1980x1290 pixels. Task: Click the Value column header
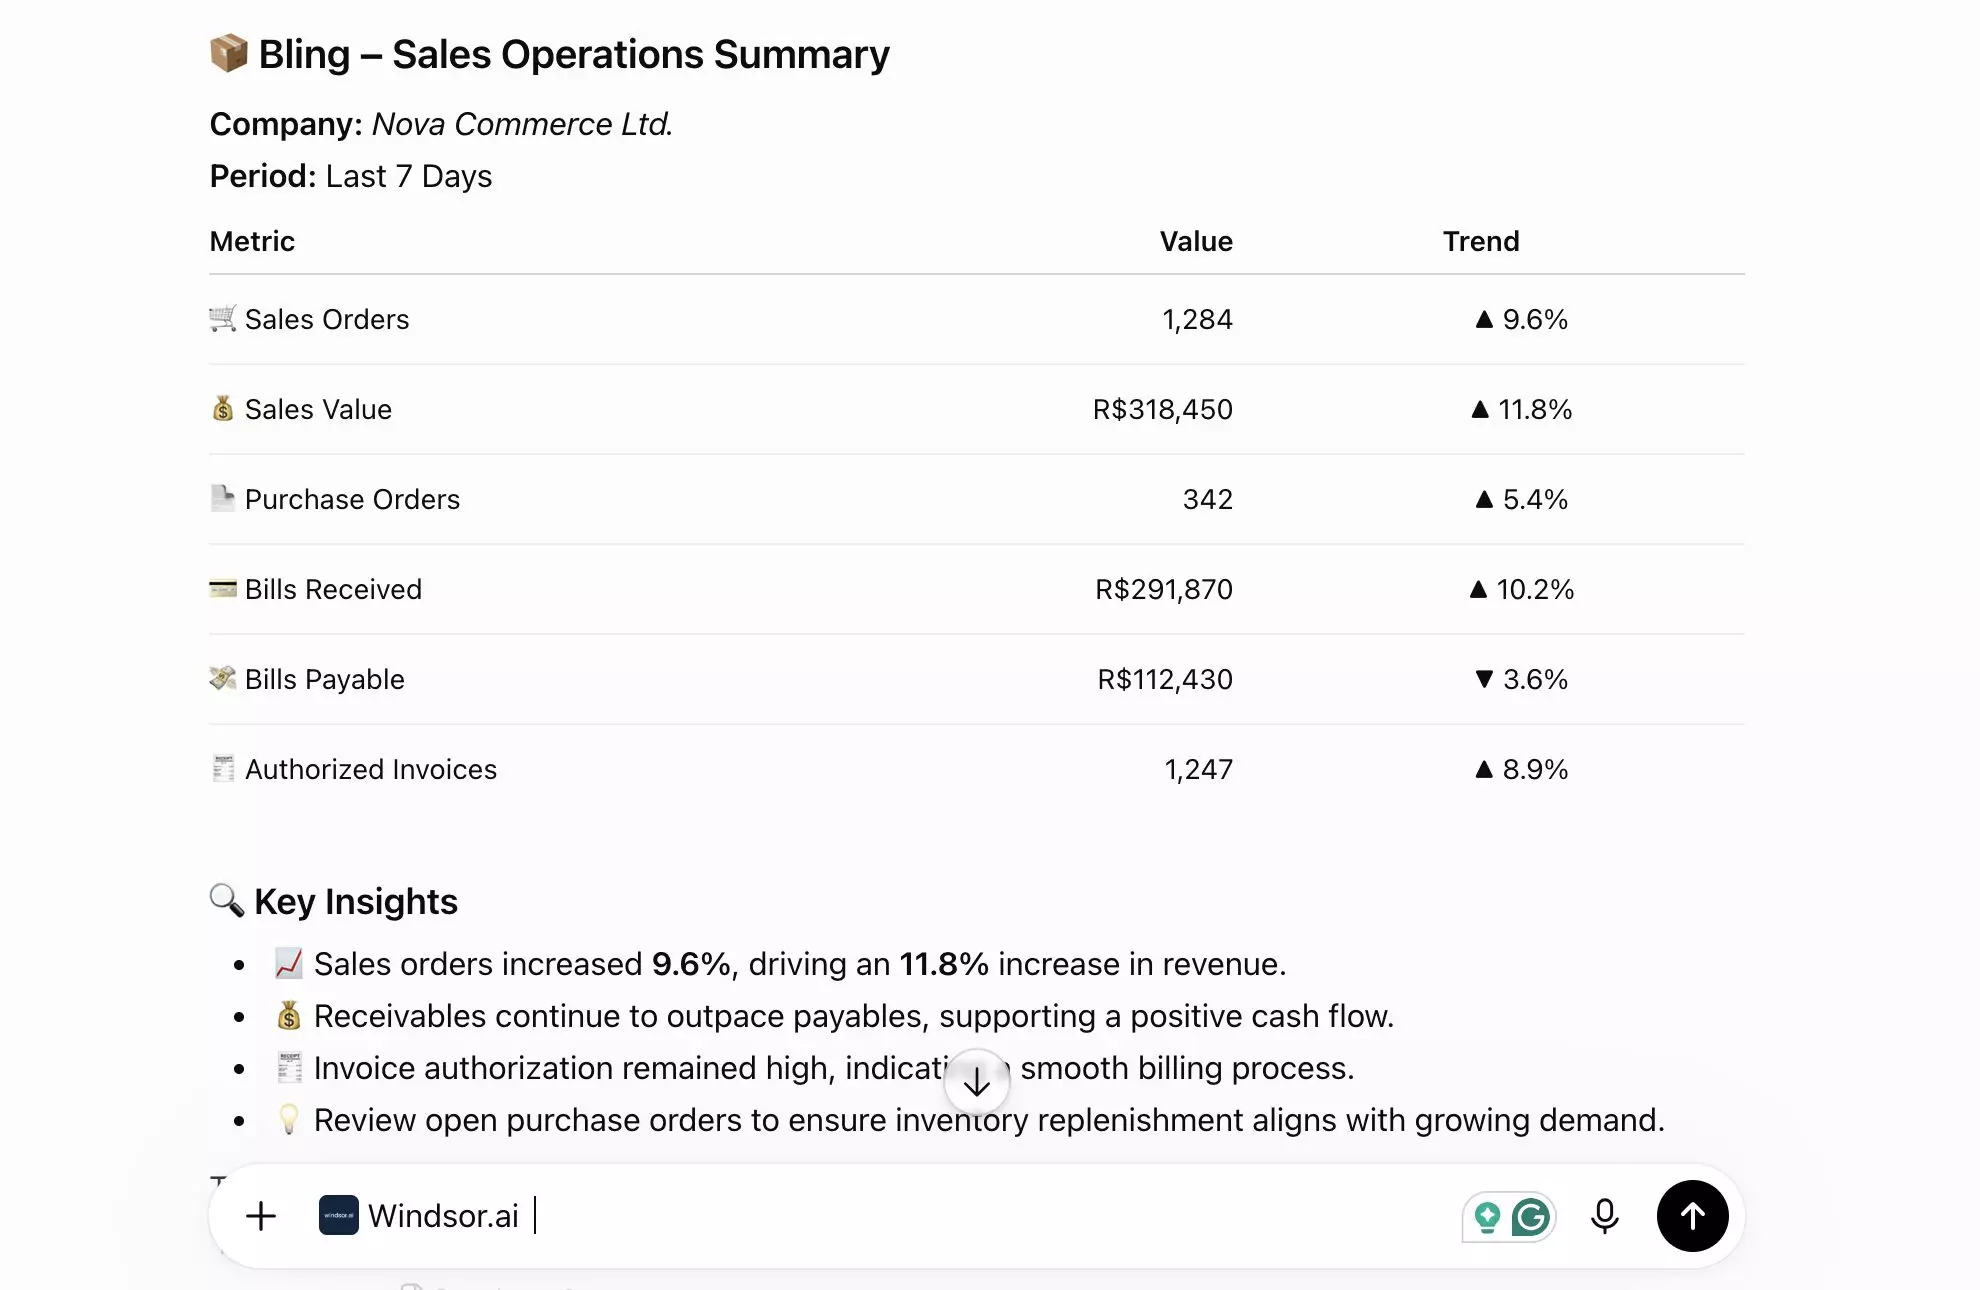tap(1196, 241)
